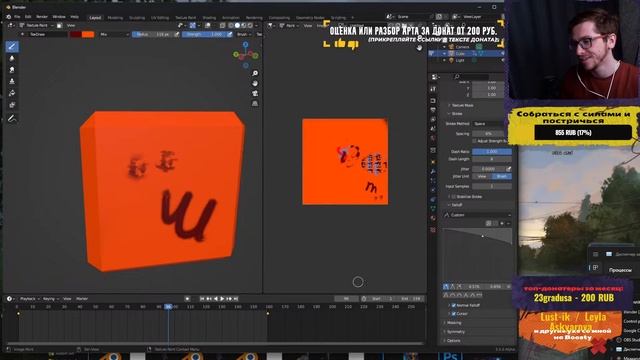Expand the Masking panel
This screenshot has width=640, height=360.
click(x=453, y=322)
